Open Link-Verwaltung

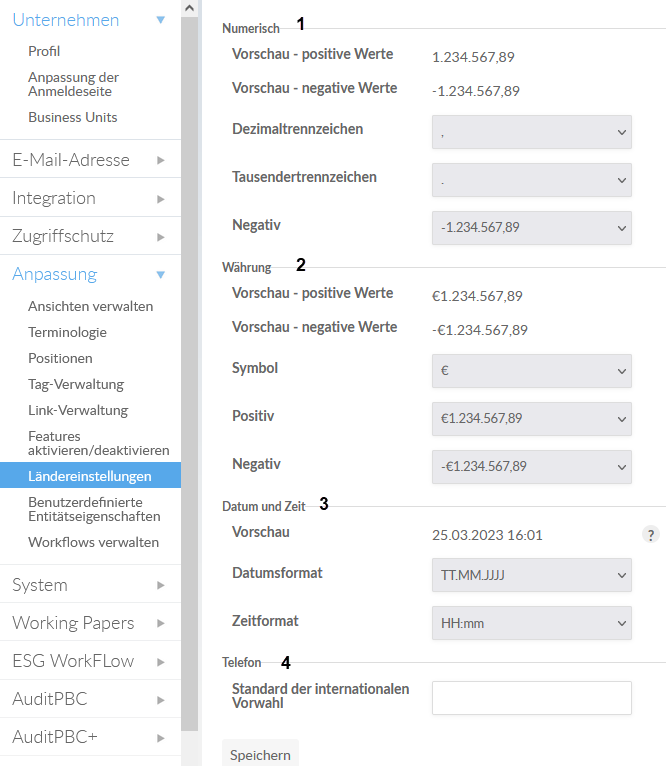pos(78,410)
